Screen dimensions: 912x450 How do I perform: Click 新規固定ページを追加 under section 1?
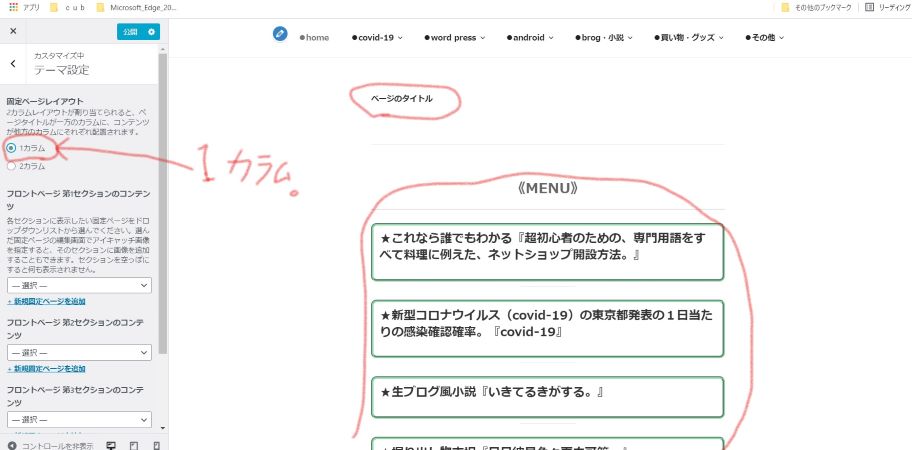point(47,301)
